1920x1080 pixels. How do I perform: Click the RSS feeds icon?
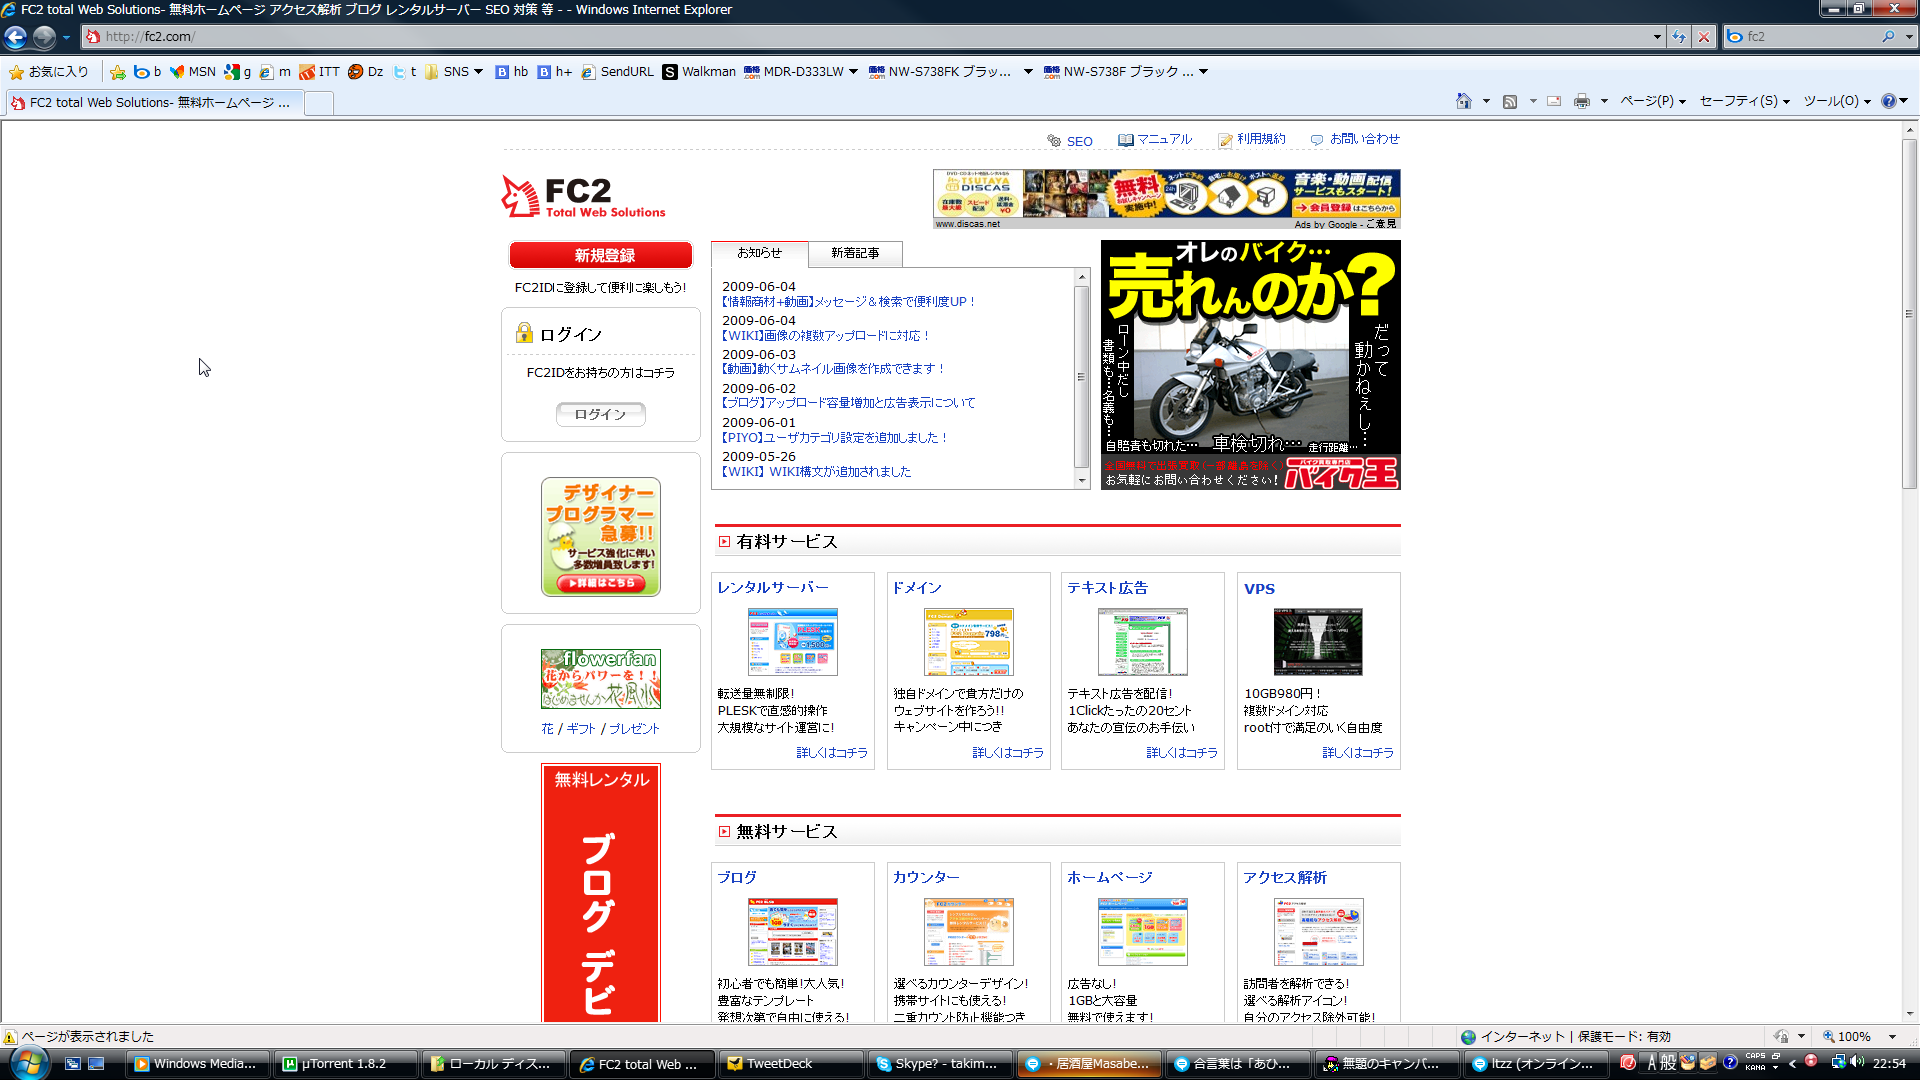click(1510, 101)
